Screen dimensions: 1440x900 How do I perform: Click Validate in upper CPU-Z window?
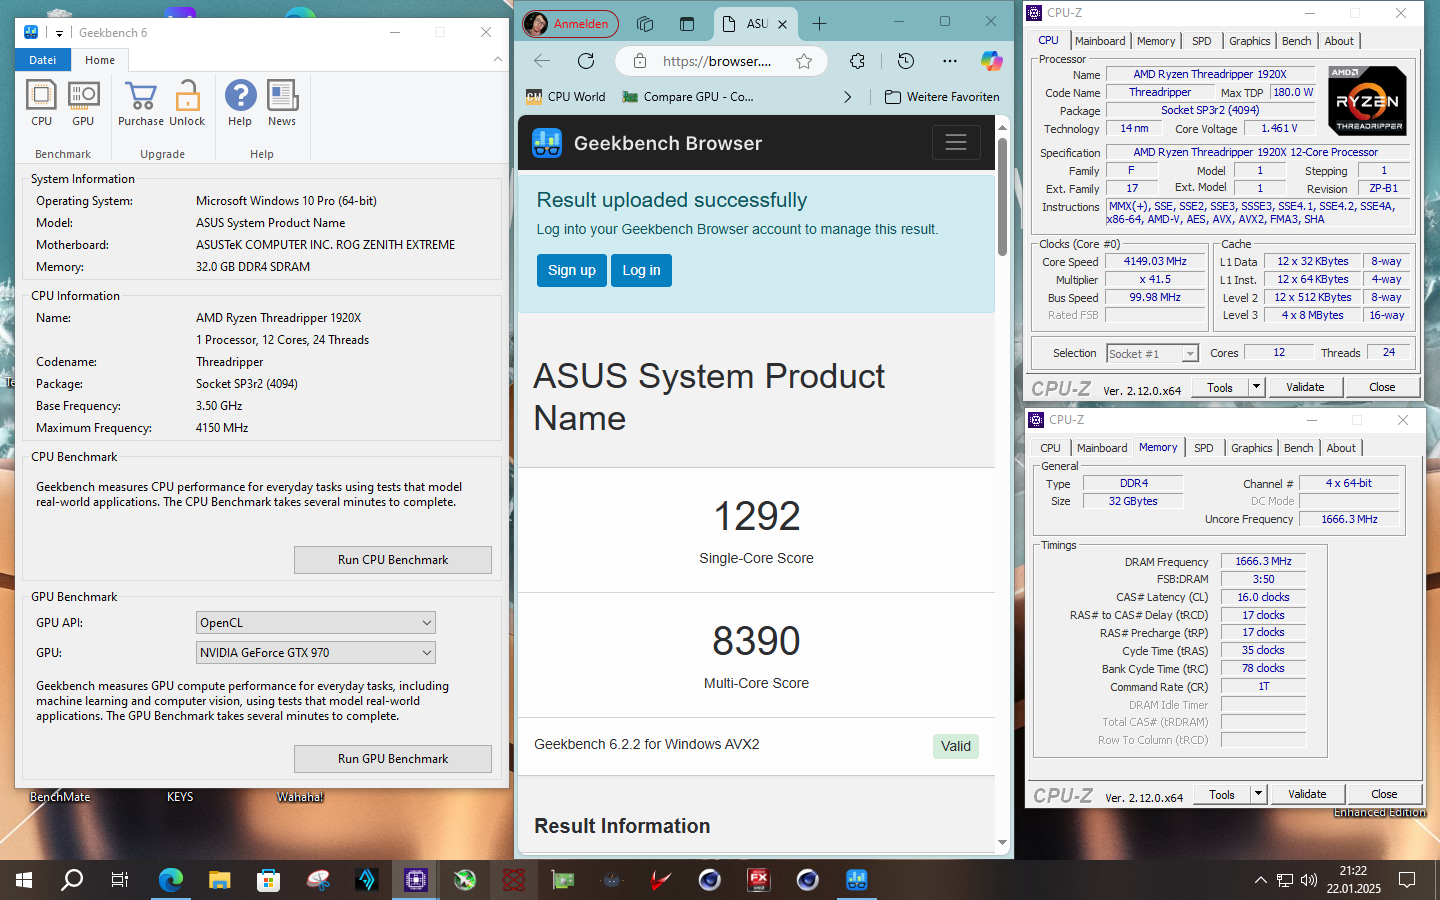click(1305, 387)
